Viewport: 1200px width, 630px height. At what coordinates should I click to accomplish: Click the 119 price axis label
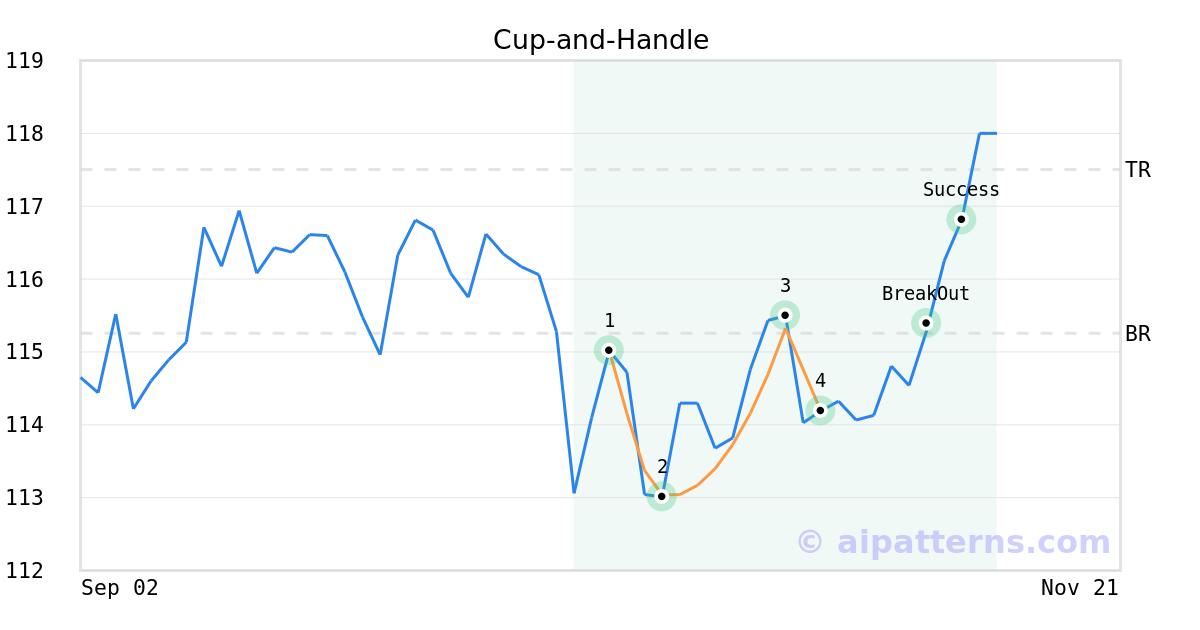pos(24,61)
